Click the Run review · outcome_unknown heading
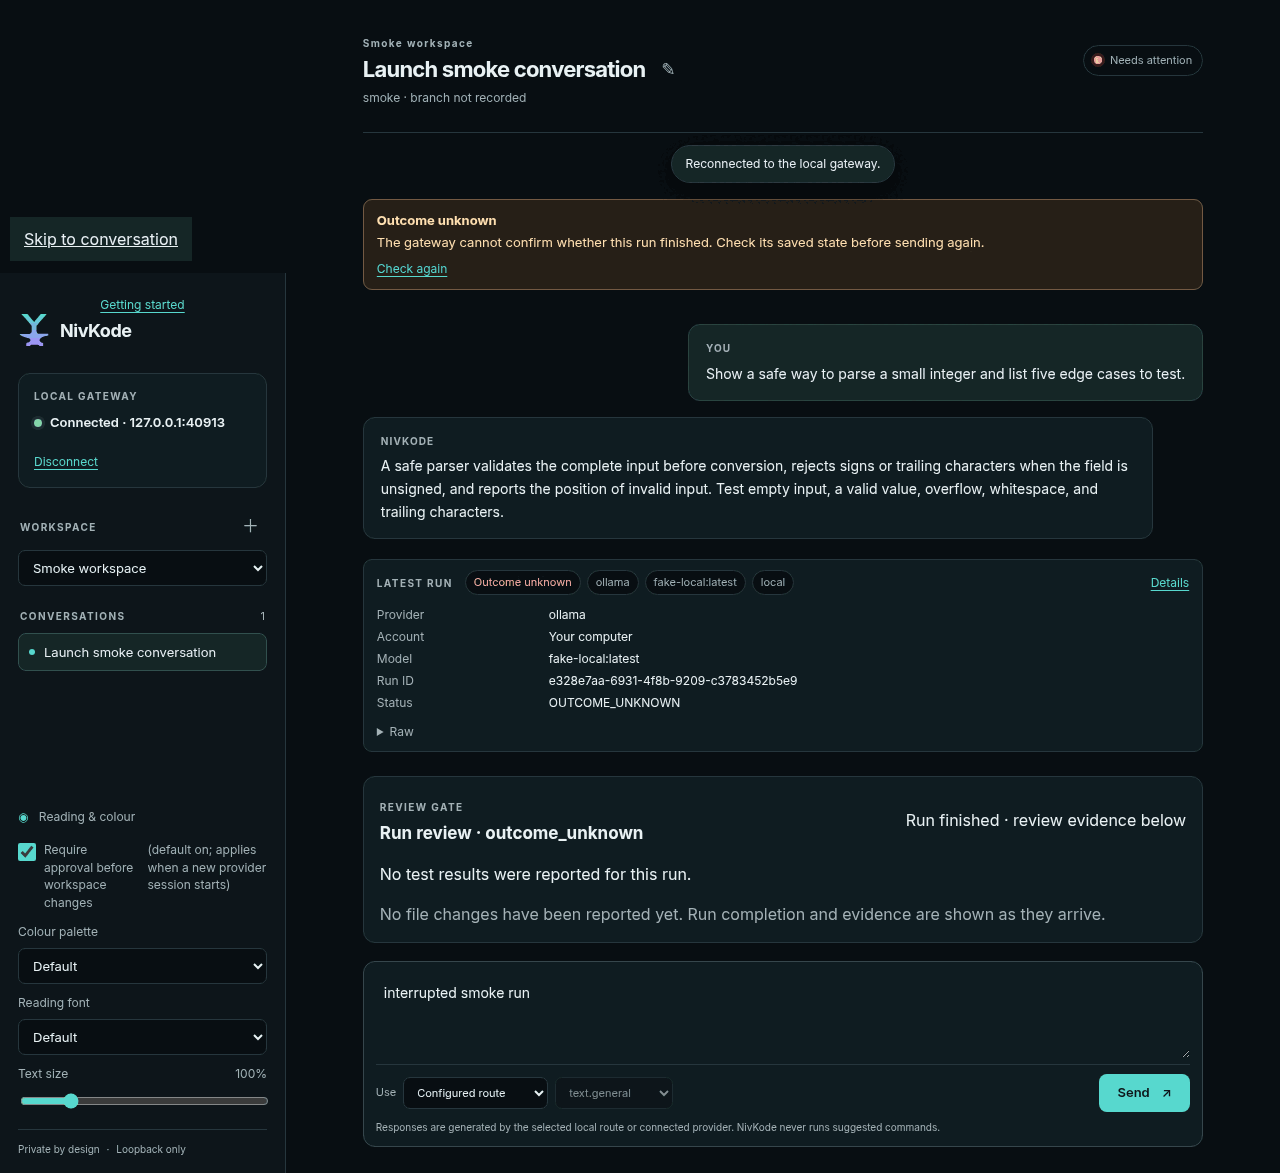This screenshot has width=1280, height=1173. [511, 833]
